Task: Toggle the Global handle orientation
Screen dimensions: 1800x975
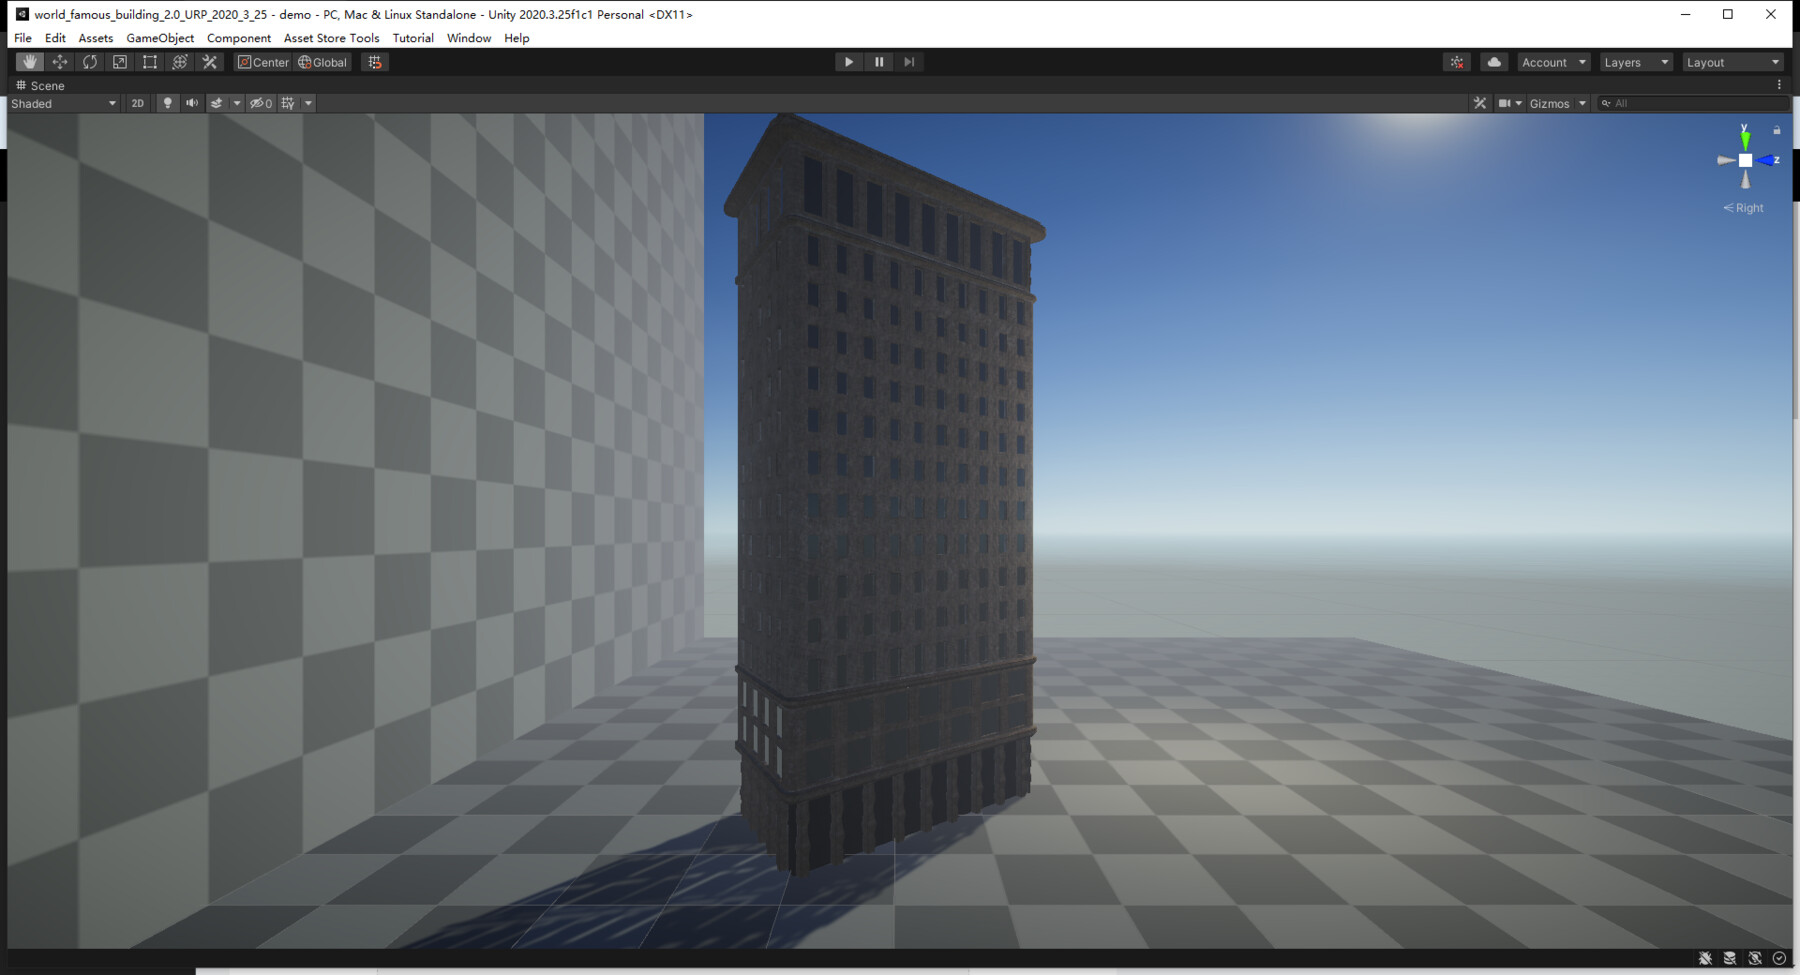Action: (322, 61)
